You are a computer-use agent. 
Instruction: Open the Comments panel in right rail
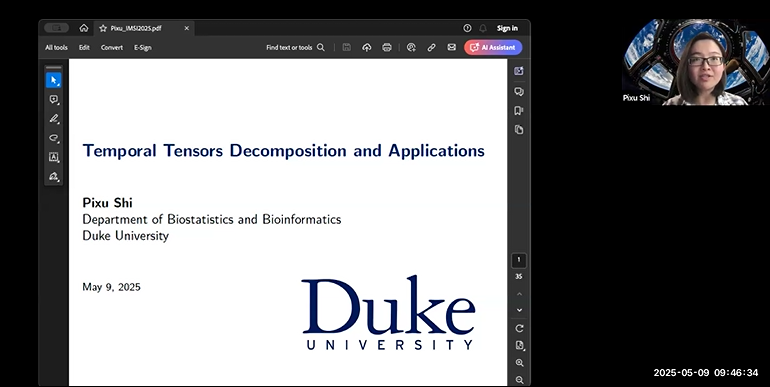coord(519,91)
